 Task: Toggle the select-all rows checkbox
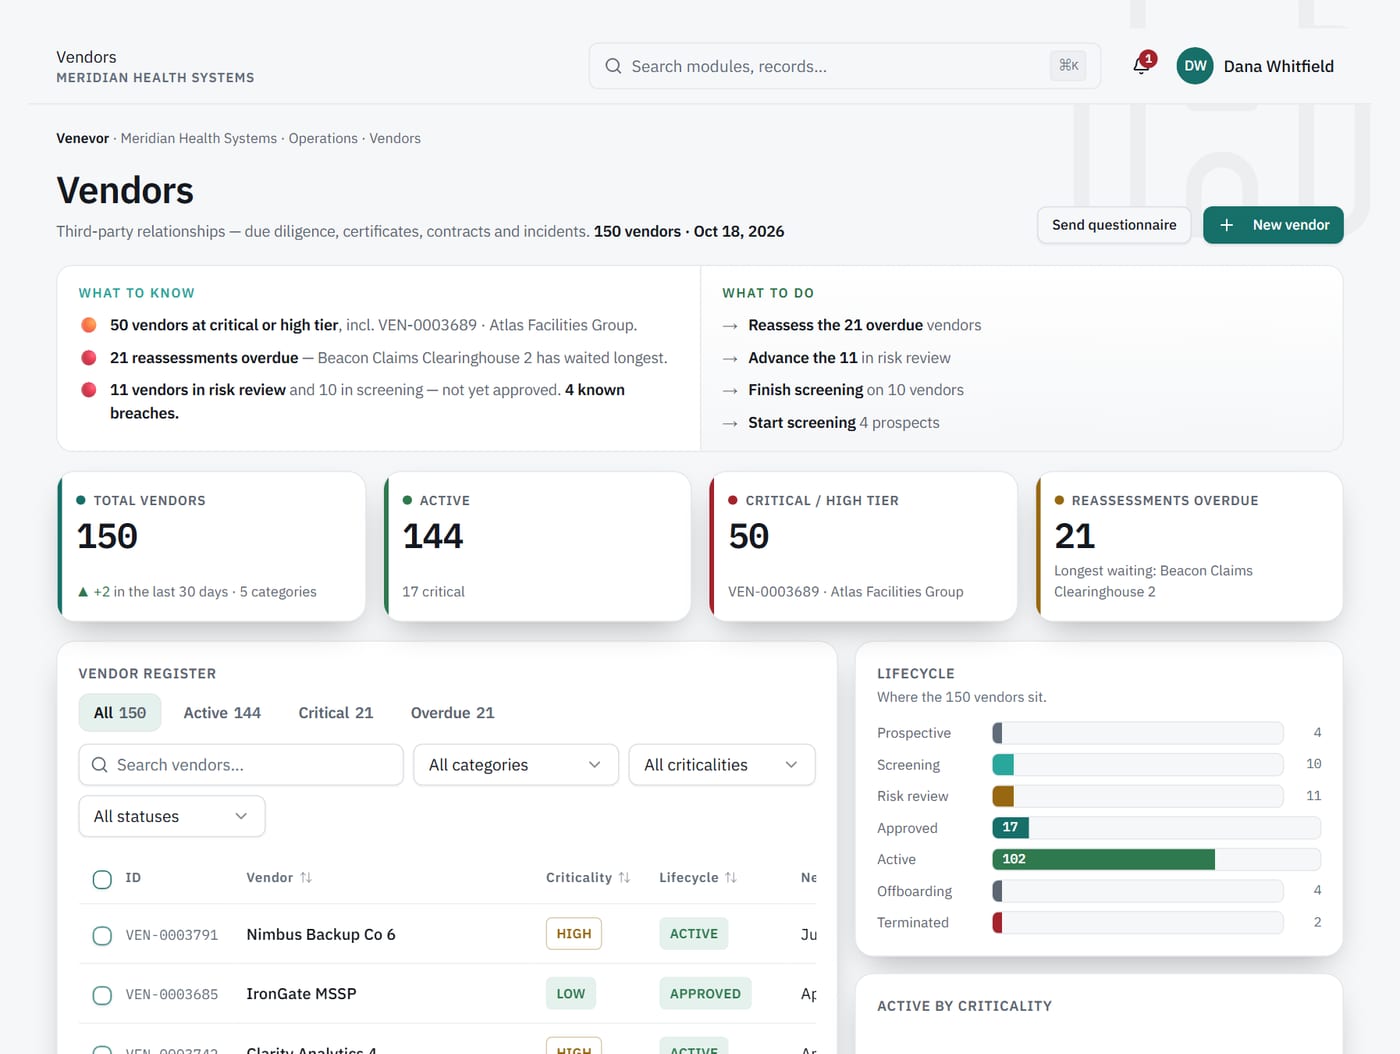pos(102,879)
